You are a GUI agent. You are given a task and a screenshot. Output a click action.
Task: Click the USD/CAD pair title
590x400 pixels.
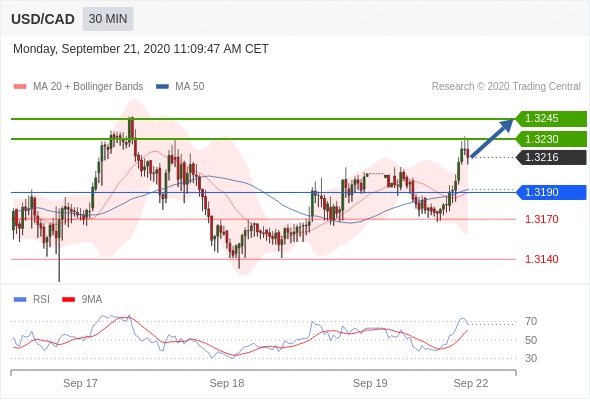tap(43, 19)
